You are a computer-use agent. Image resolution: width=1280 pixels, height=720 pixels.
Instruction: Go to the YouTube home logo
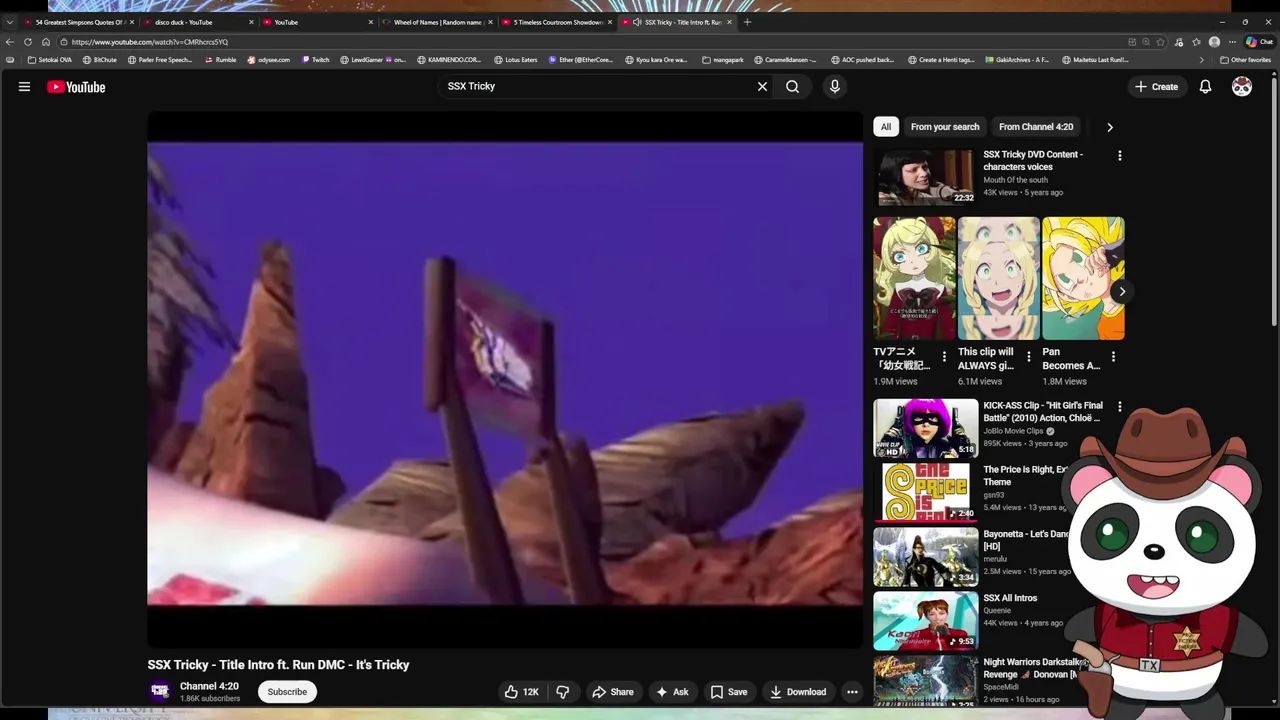[76, 87]
